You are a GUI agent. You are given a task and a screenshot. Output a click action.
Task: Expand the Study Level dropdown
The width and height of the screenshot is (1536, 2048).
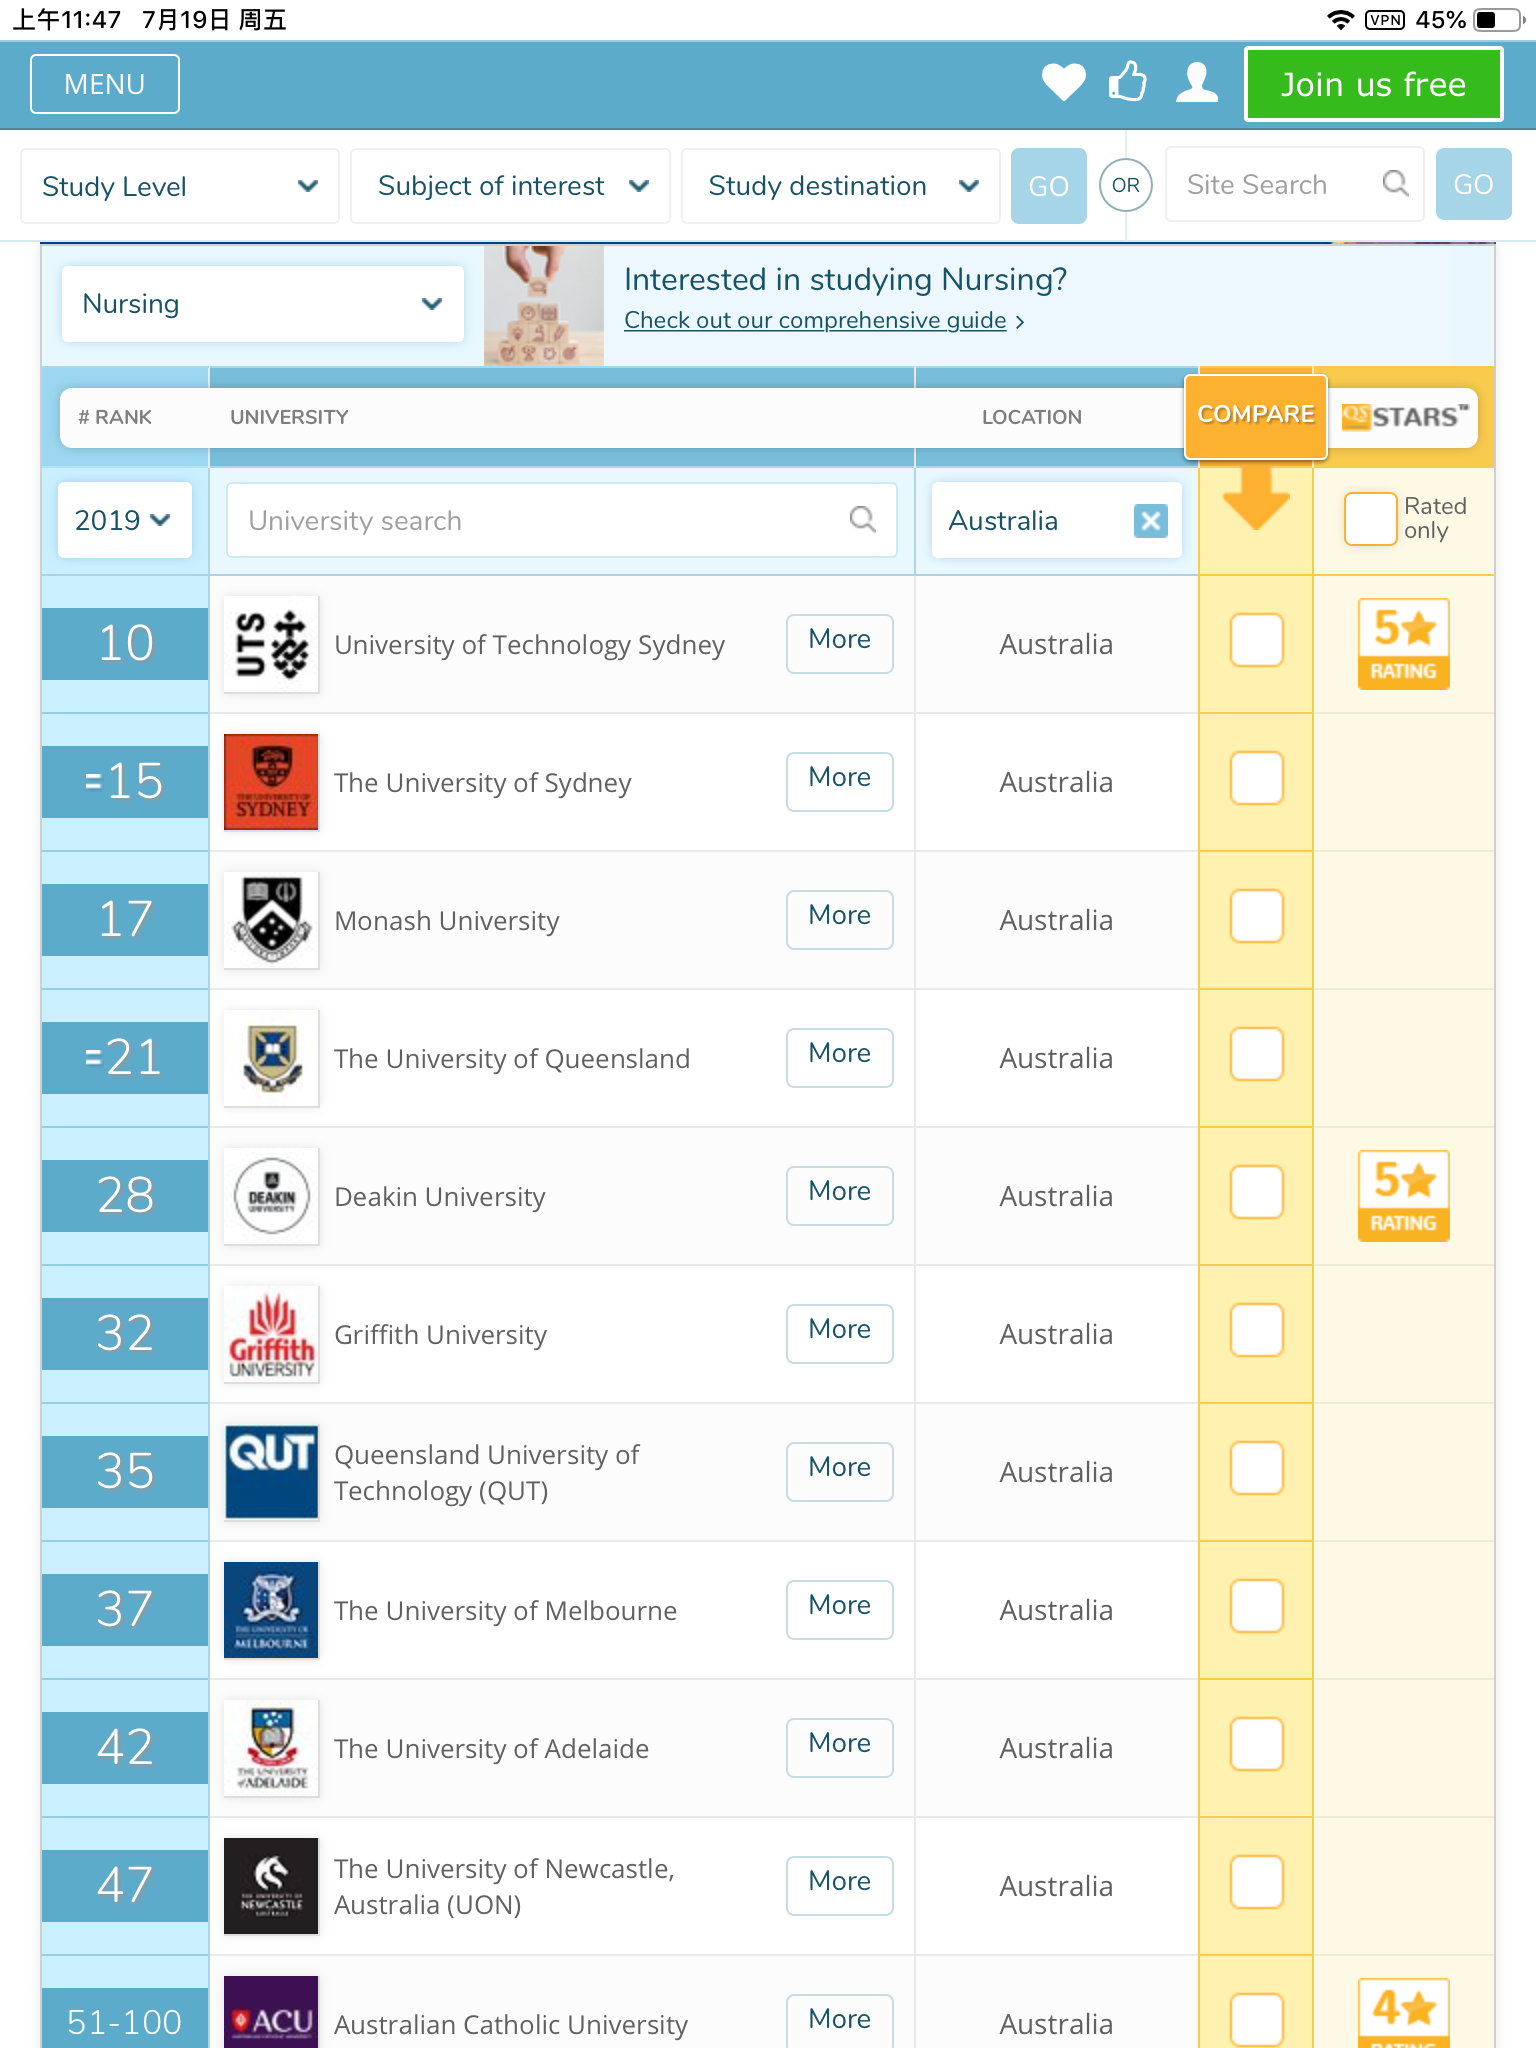(180, 186)
